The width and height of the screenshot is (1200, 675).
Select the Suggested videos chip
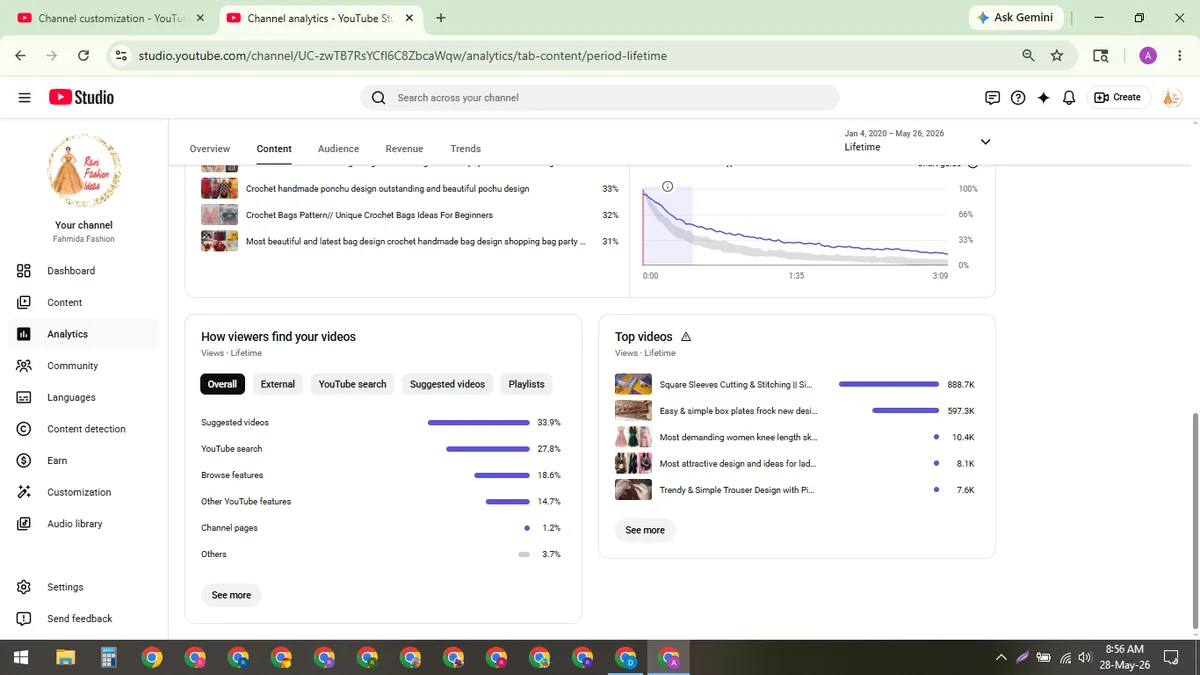click(447, 384)
